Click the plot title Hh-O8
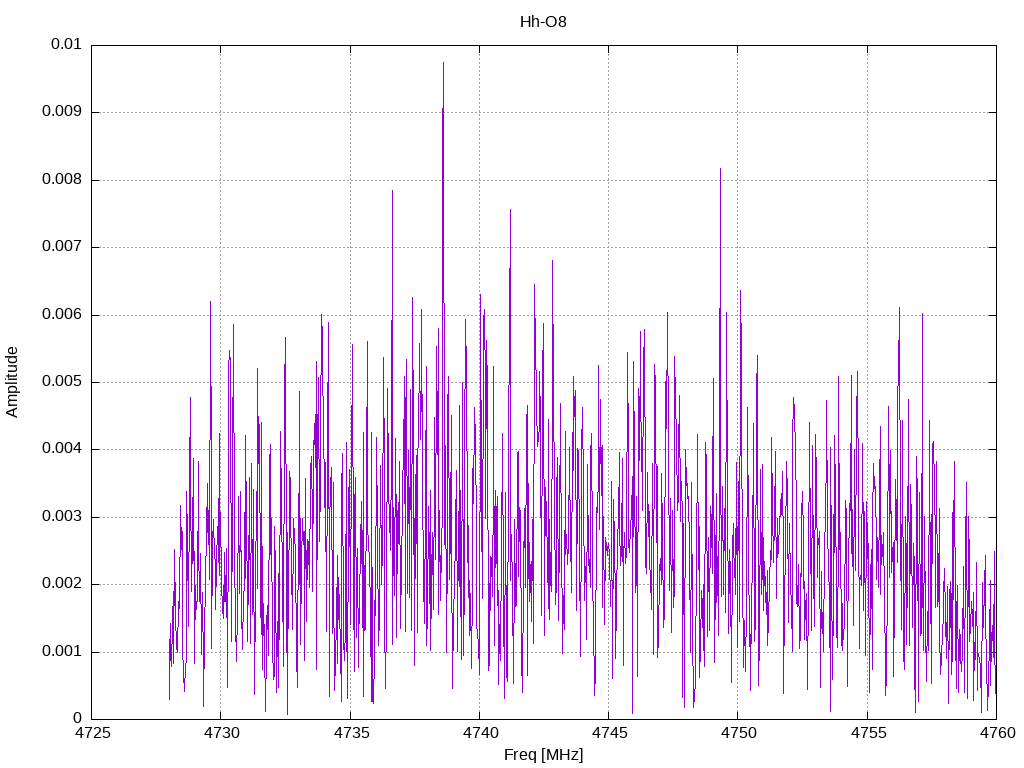Image resolution: width=1024 pixels, height=768 pixels. coord(543,22)
